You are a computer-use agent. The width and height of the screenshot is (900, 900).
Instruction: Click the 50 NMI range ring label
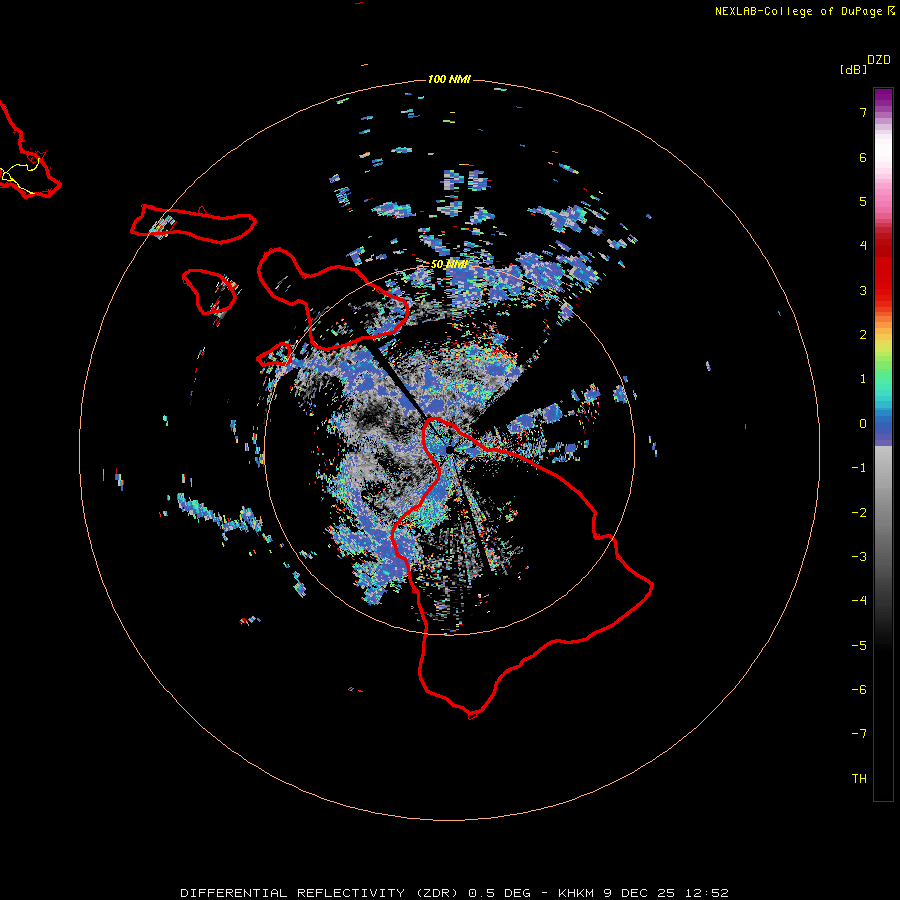tap(449, 265)
